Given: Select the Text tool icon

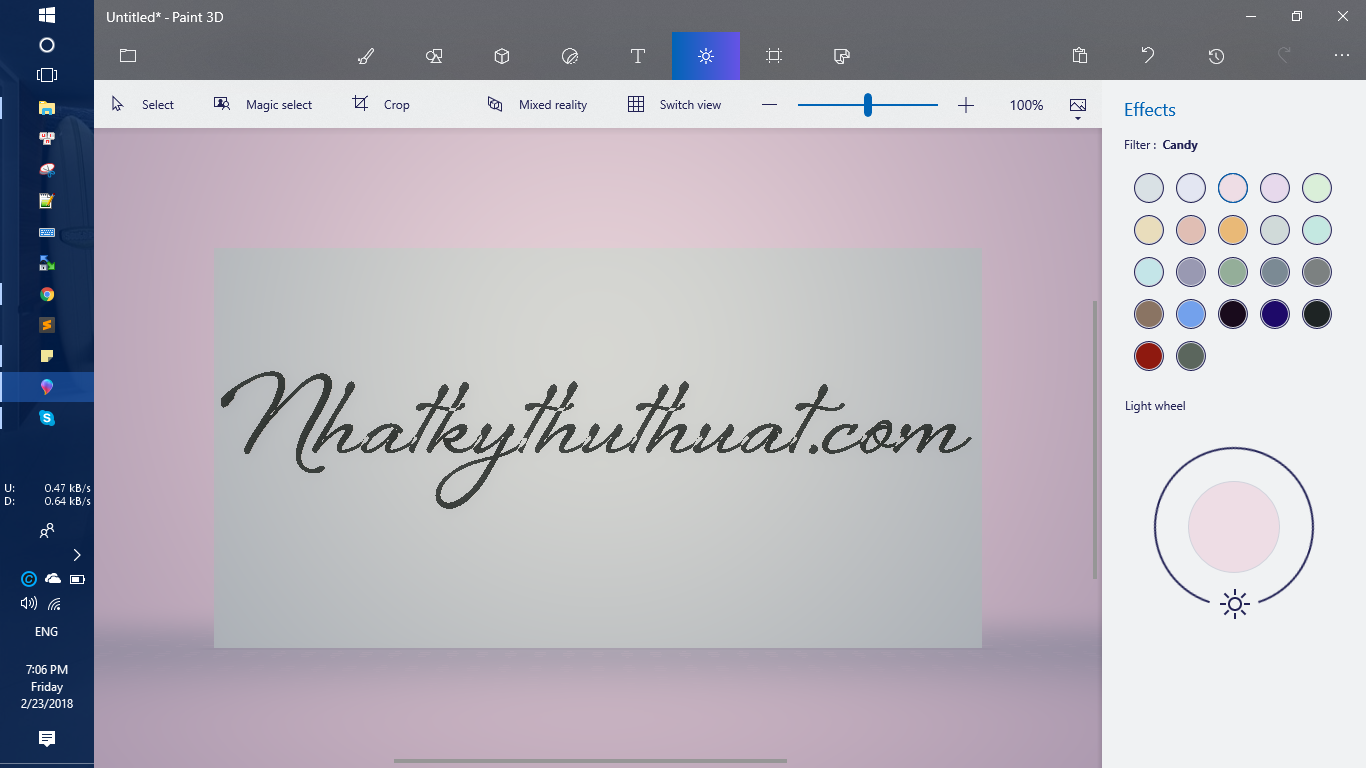Looking at the screenshot, I should (x=638, y=56).
